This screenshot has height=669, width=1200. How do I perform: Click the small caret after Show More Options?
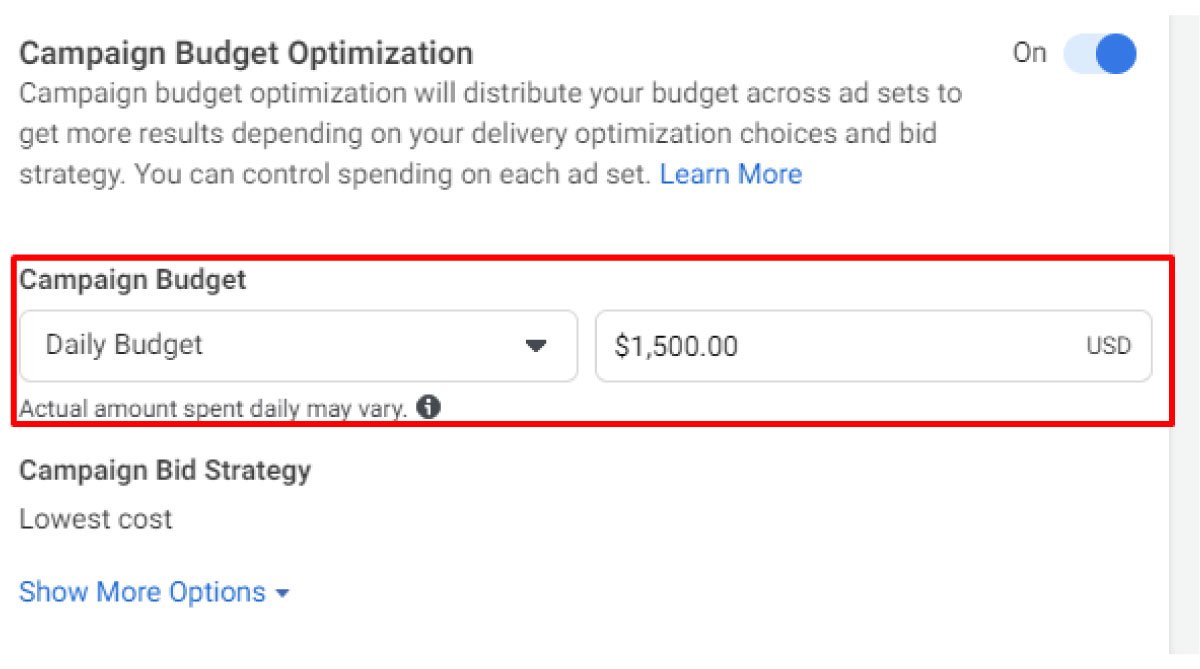point(282,593)
